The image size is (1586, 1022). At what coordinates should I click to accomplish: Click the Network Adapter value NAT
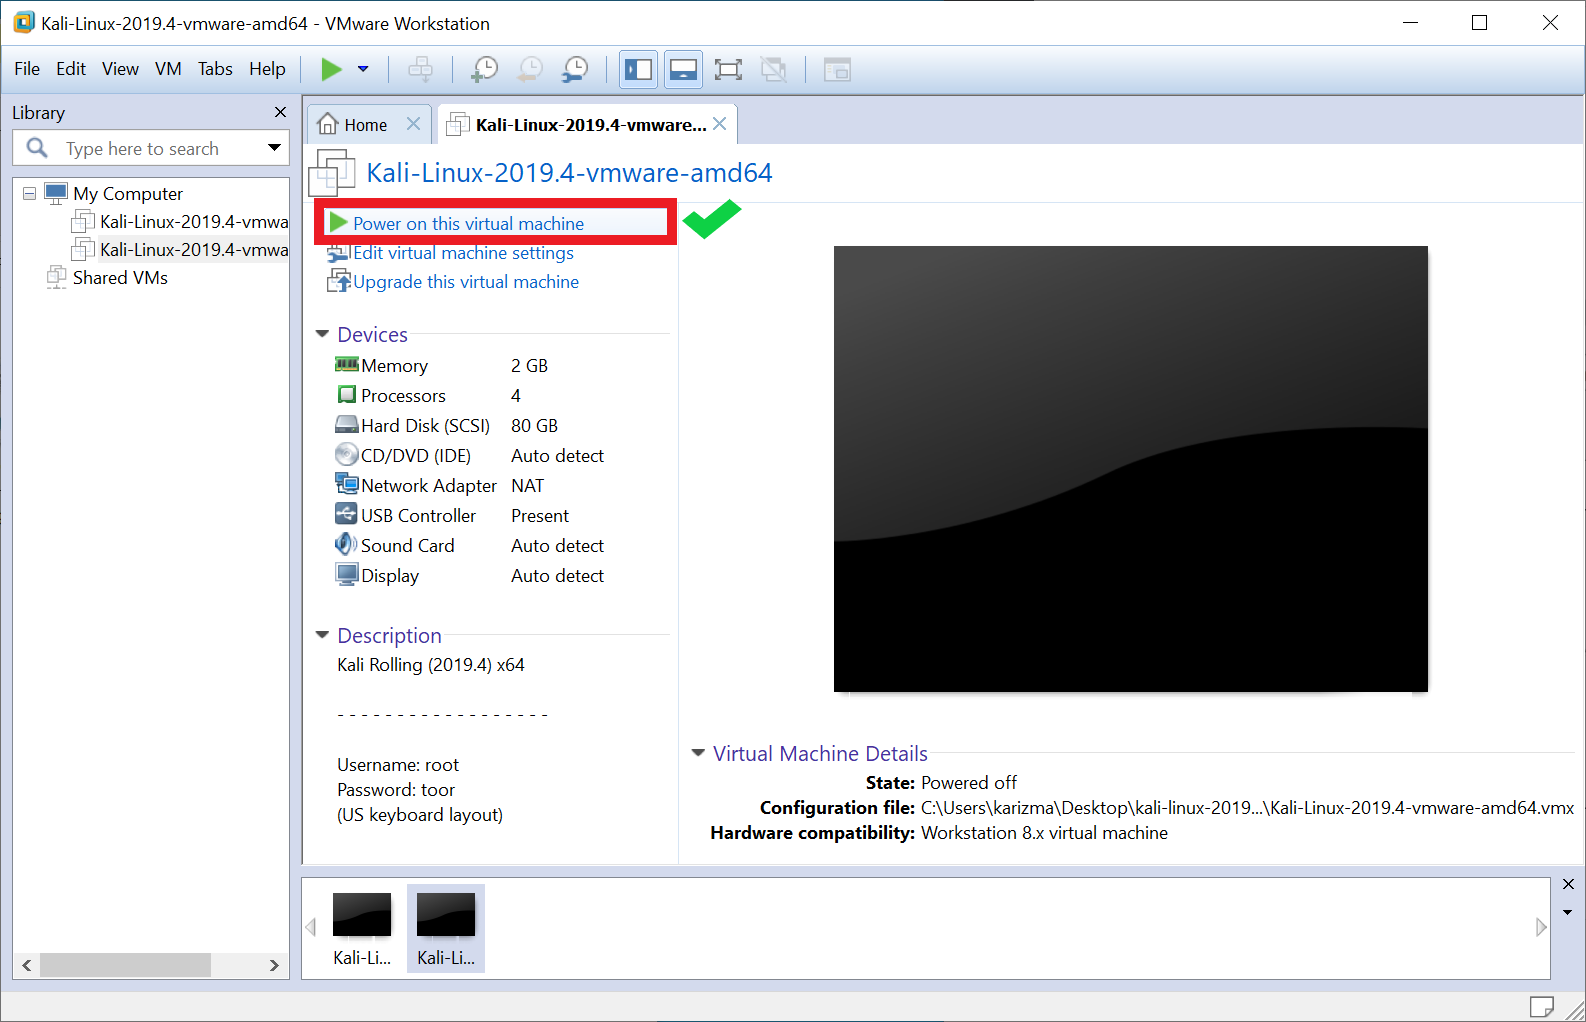click(527, 486)
